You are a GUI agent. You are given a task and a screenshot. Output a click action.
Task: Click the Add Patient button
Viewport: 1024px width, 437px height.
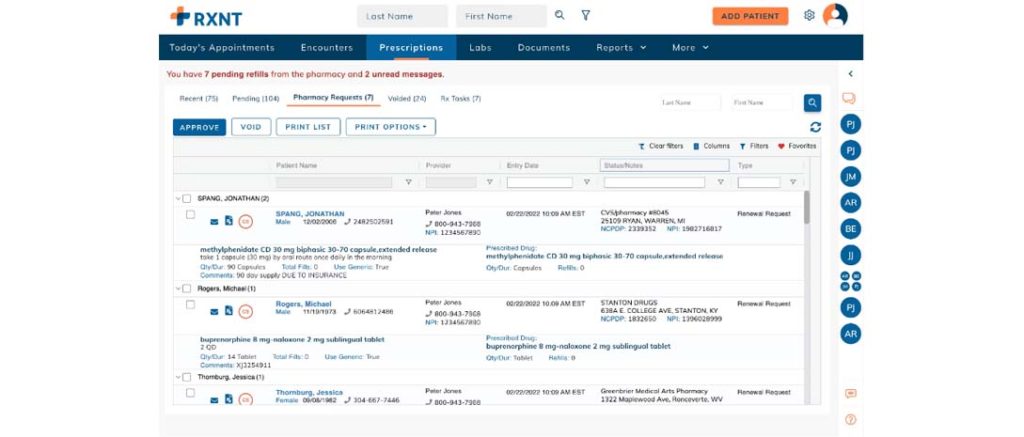point(750,16)
